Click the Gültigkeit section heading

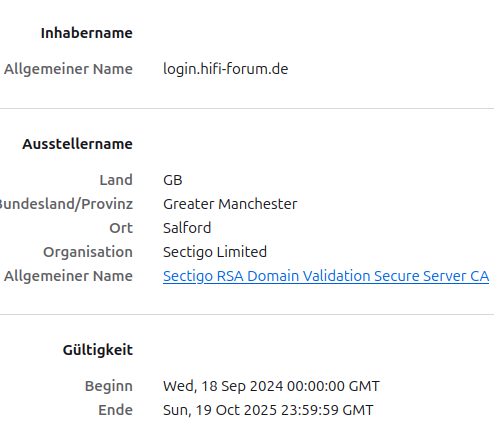click(x=98, y=350)
